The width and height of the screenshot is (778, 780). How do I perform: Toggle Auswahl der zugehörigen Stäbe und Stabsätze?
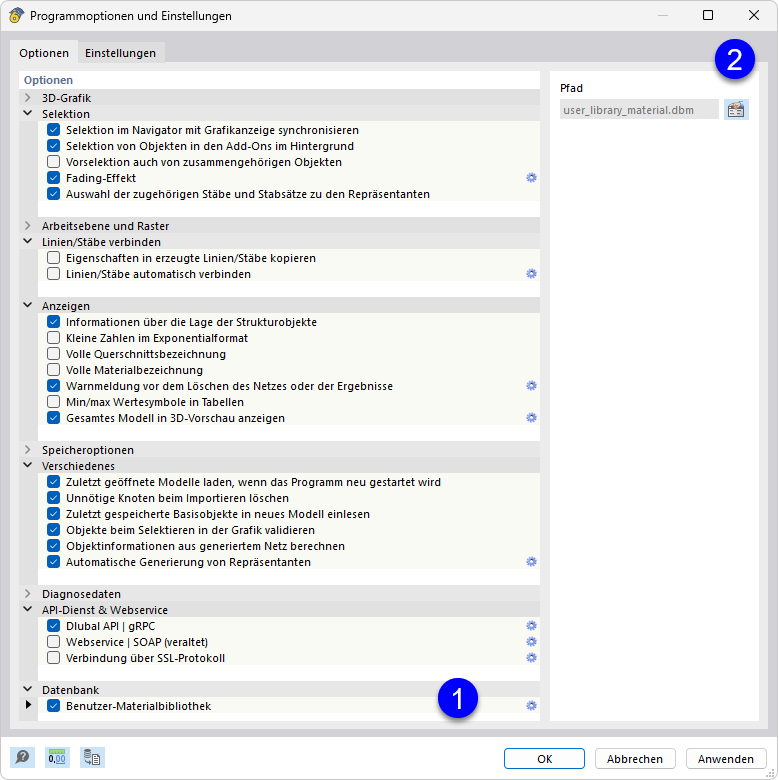(53, 194)
